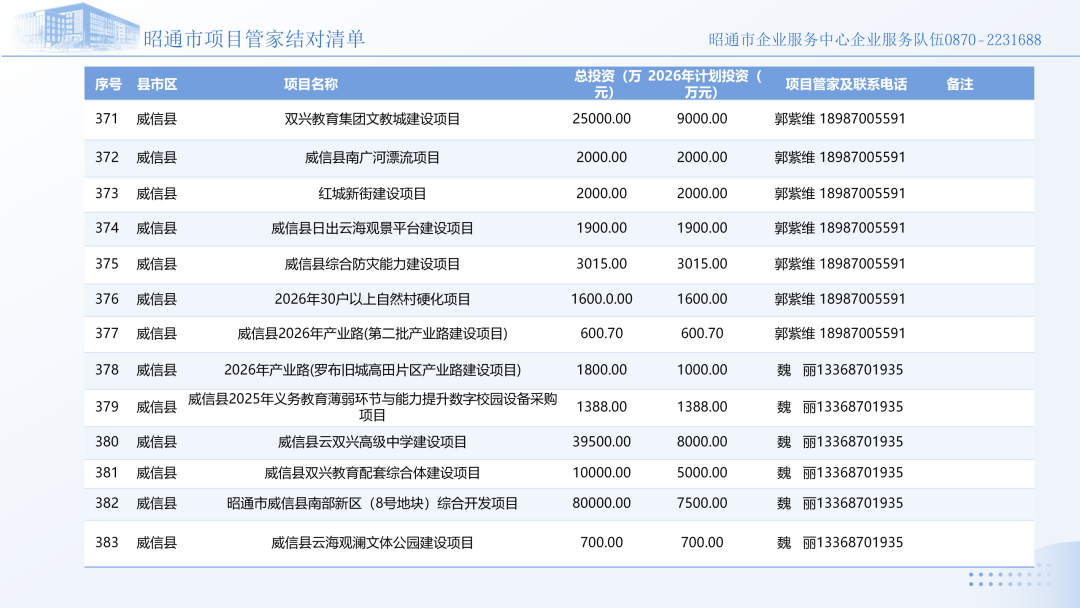Select the service hotline text 0870-2231688
Viewport: 1080px width, 608px height.
(993, 40)
